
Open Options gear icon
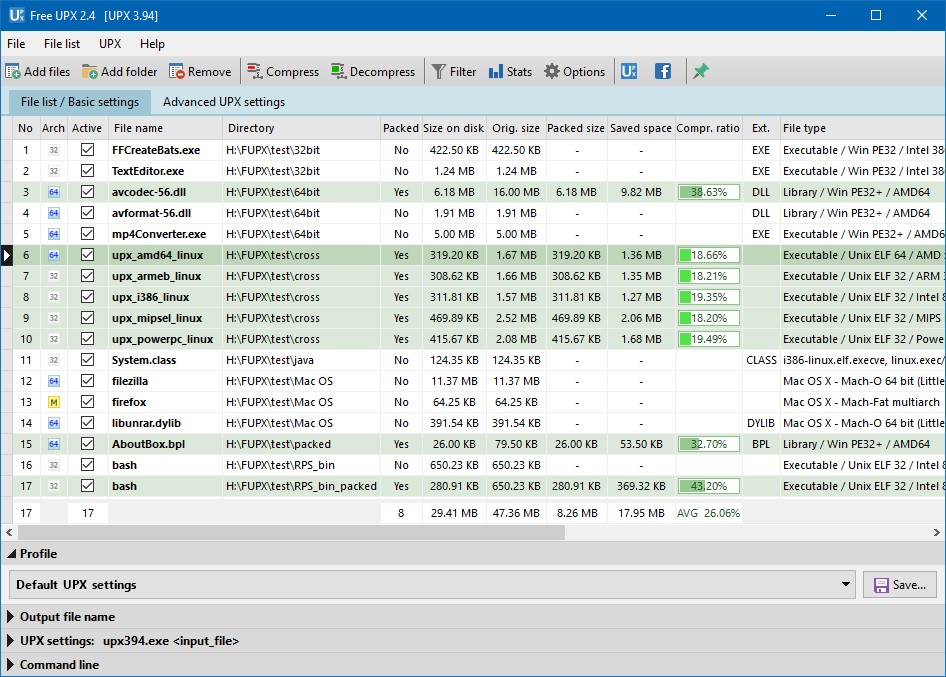552,72
